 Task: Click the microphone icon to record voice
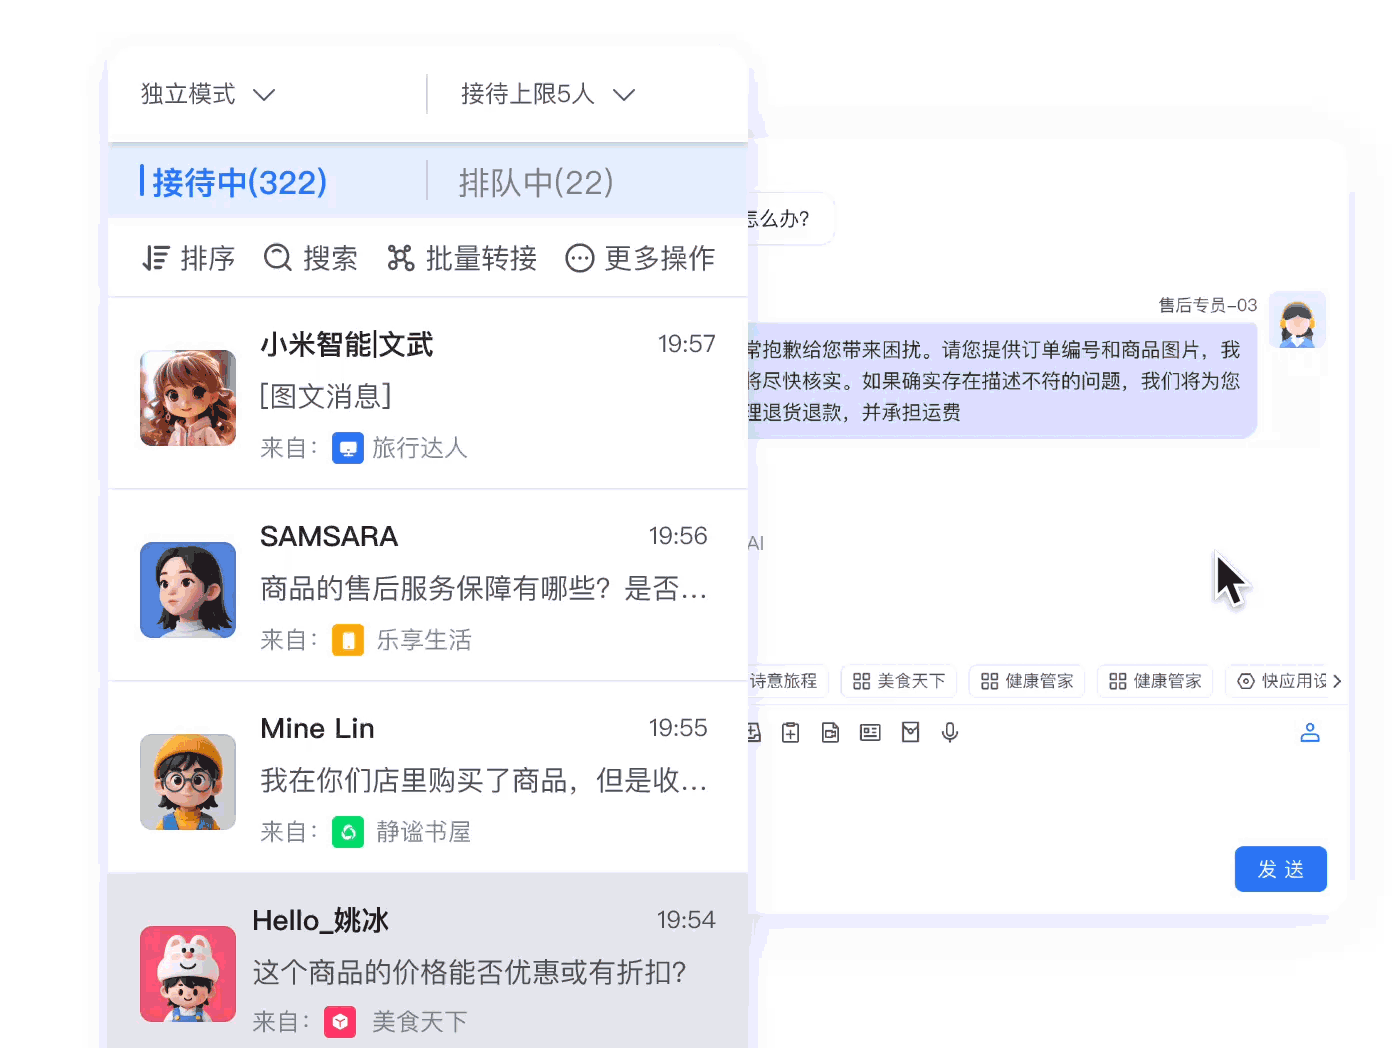coord(950,732)
